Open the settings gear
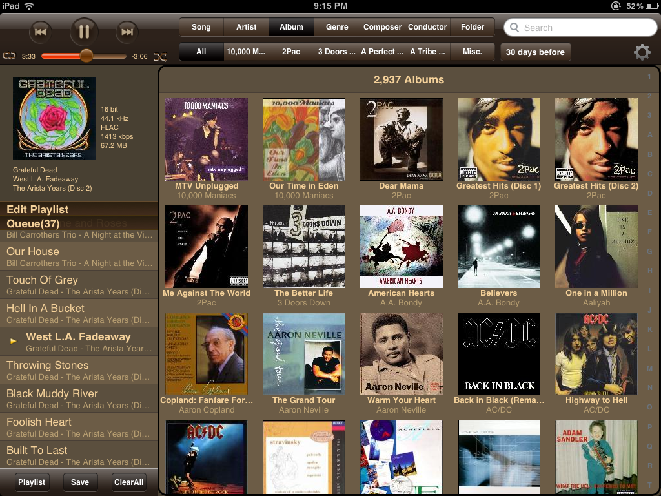The width and height of the screenshot is (661, 496). pos(642,52)
